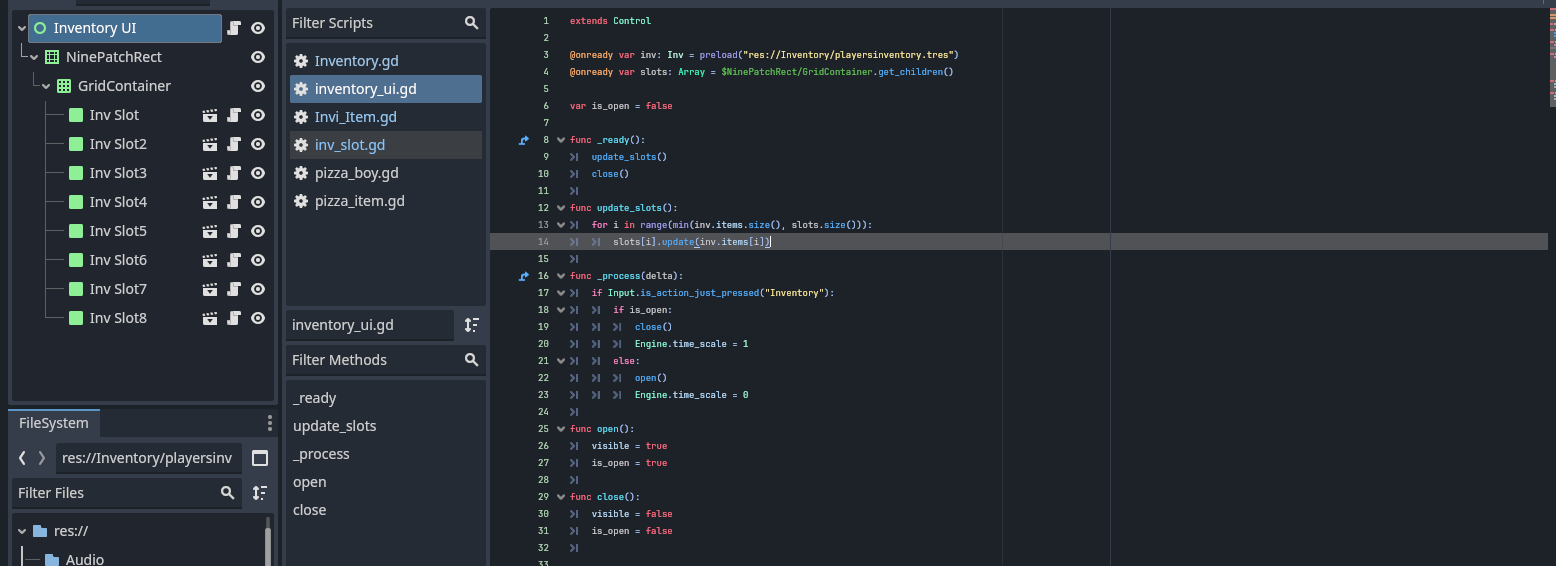Viewport: 1556px width, 566px height.
Task: Fold the update_slots function at line 12
Action: coord(560,208)
